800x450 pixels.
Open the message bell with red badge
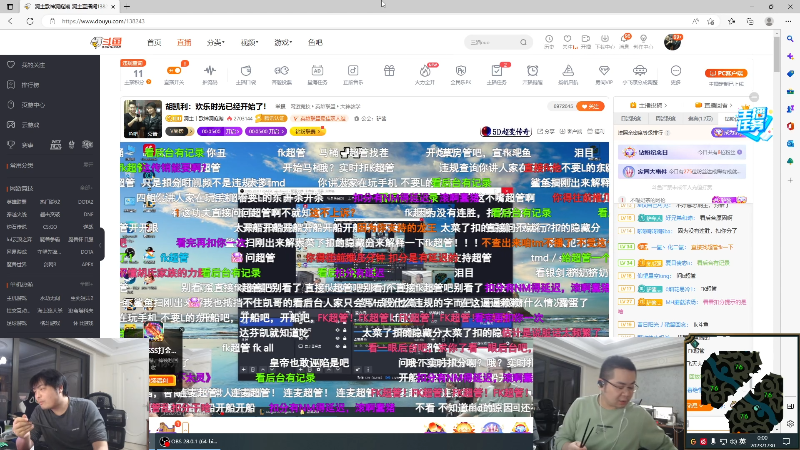624,39
